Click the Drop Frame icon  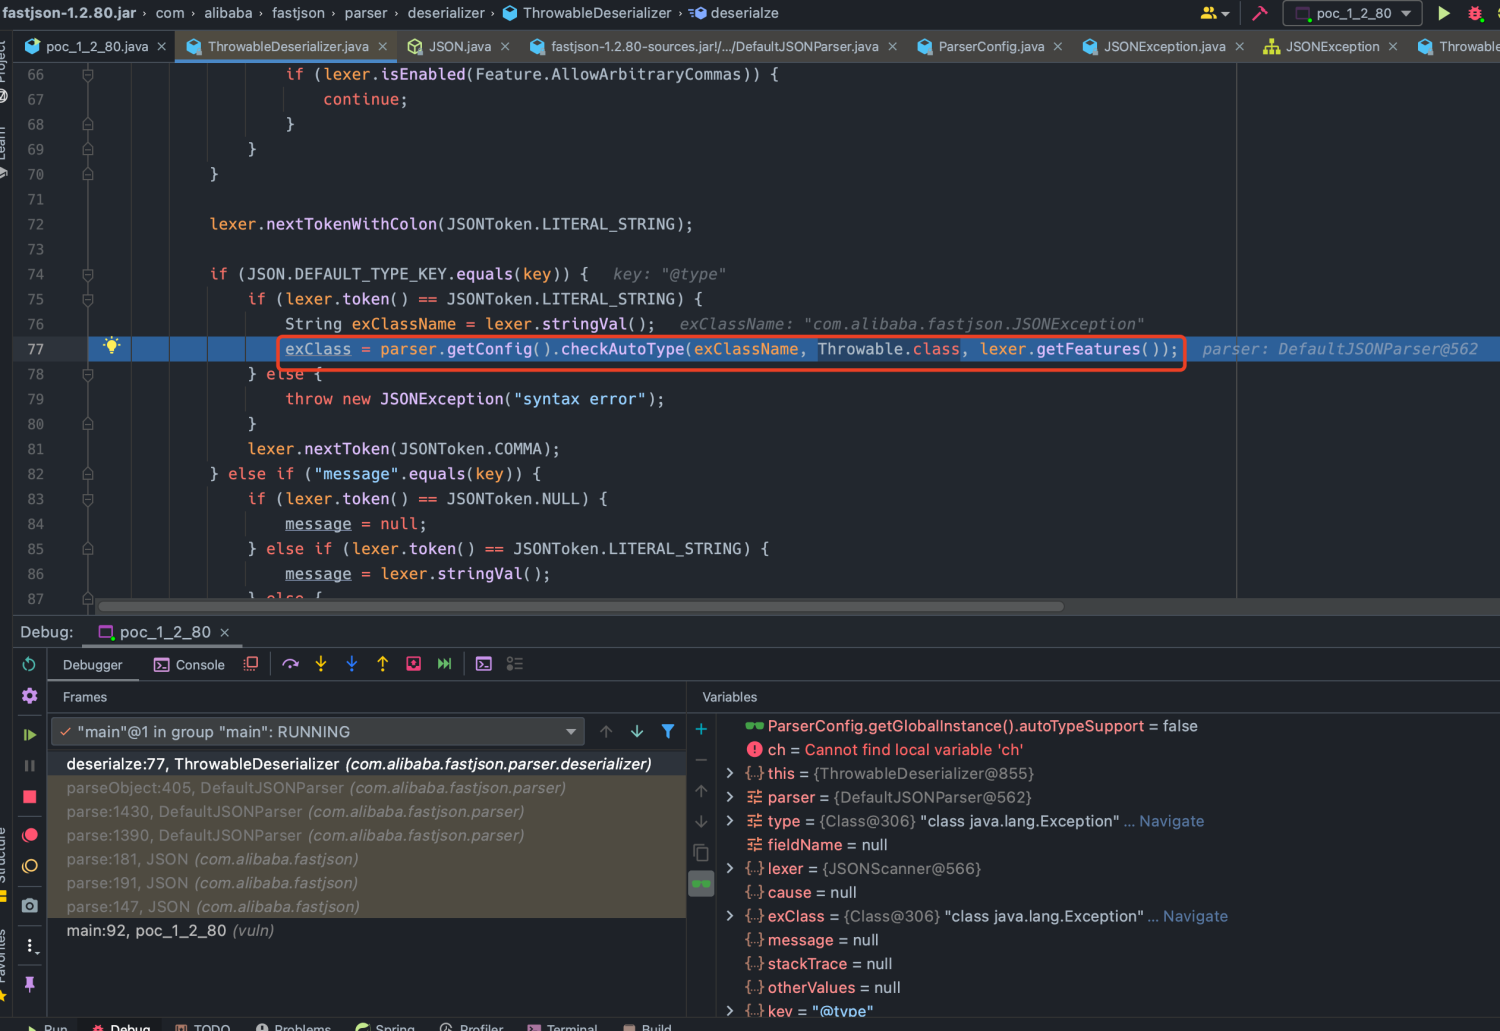(414, 664)
